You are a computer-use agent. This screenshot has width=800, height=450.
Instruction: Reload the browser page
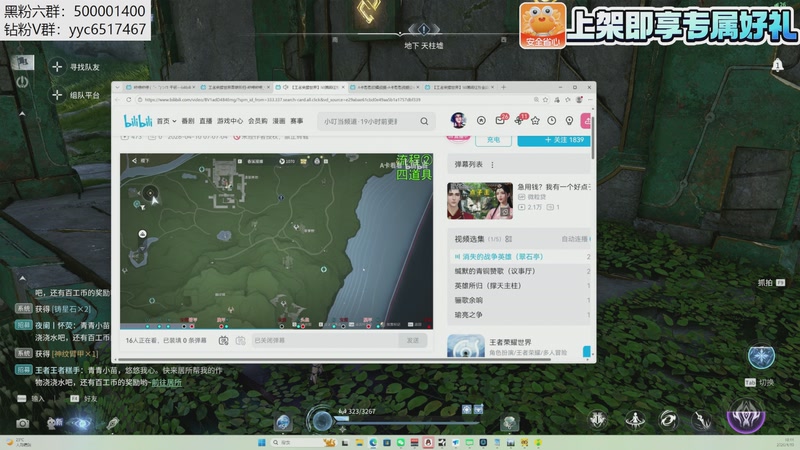click(129, 100)
